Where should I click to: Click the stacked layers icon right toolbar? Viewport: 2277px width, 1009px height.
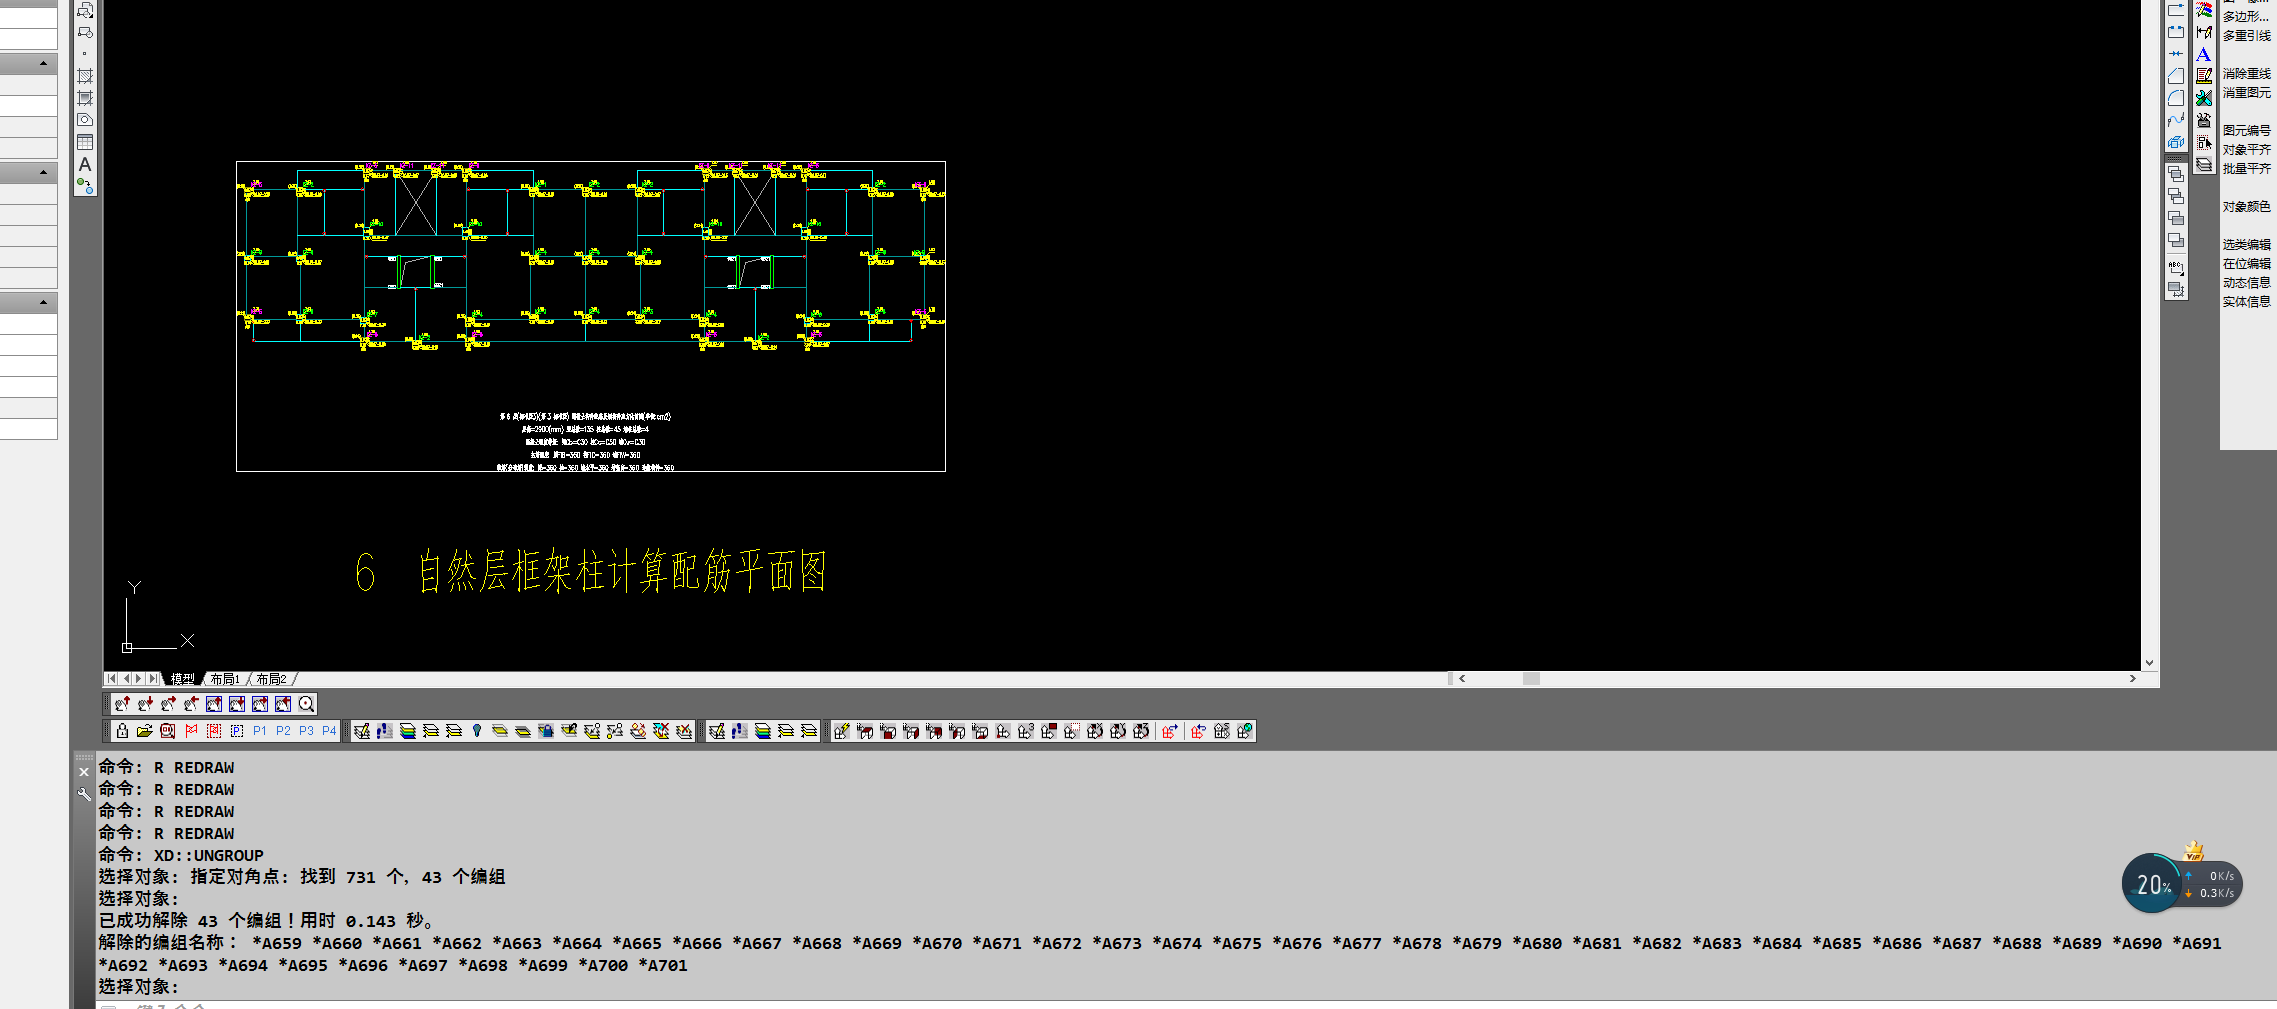[2204, 164]
